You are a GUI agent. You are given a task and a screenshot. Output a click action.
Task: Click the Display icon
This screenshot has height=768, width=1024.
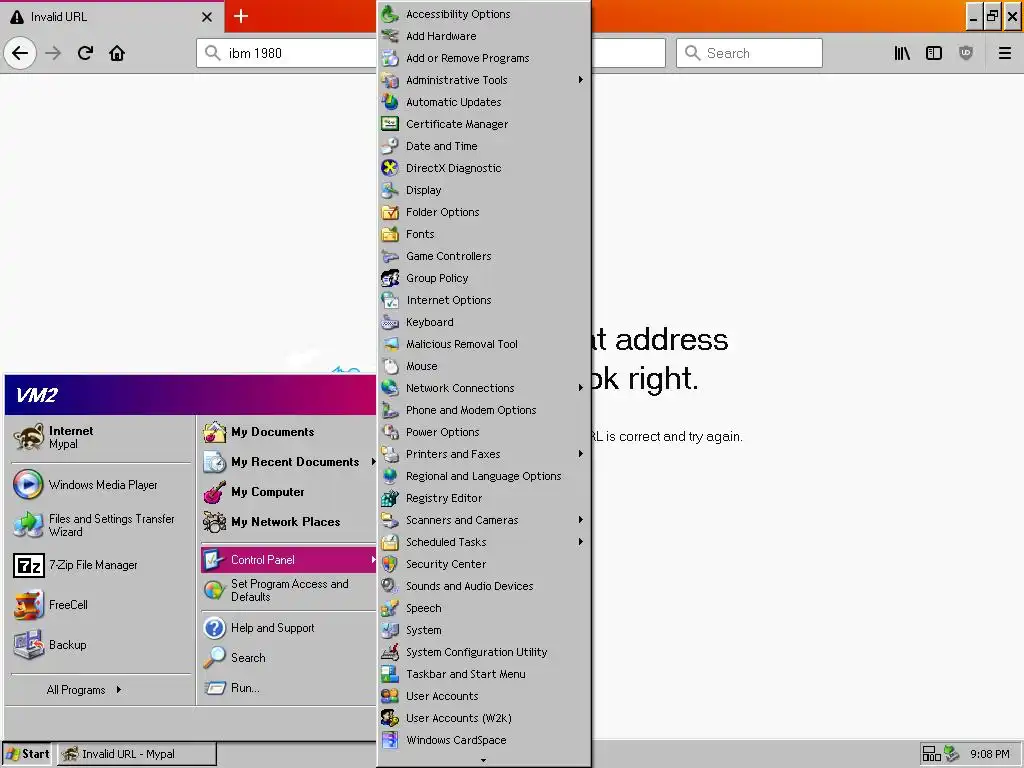click(x=390, y=190)
